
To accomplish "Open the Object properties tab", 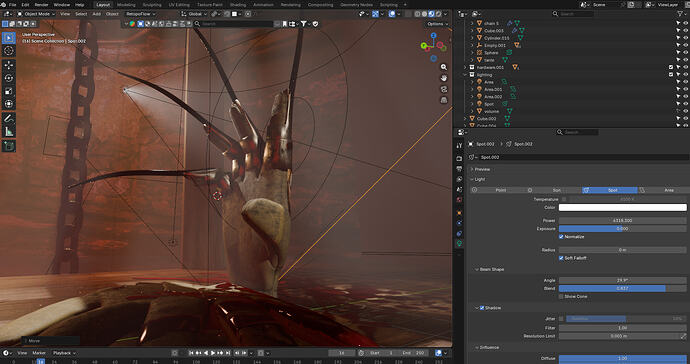I will (459, 213).
